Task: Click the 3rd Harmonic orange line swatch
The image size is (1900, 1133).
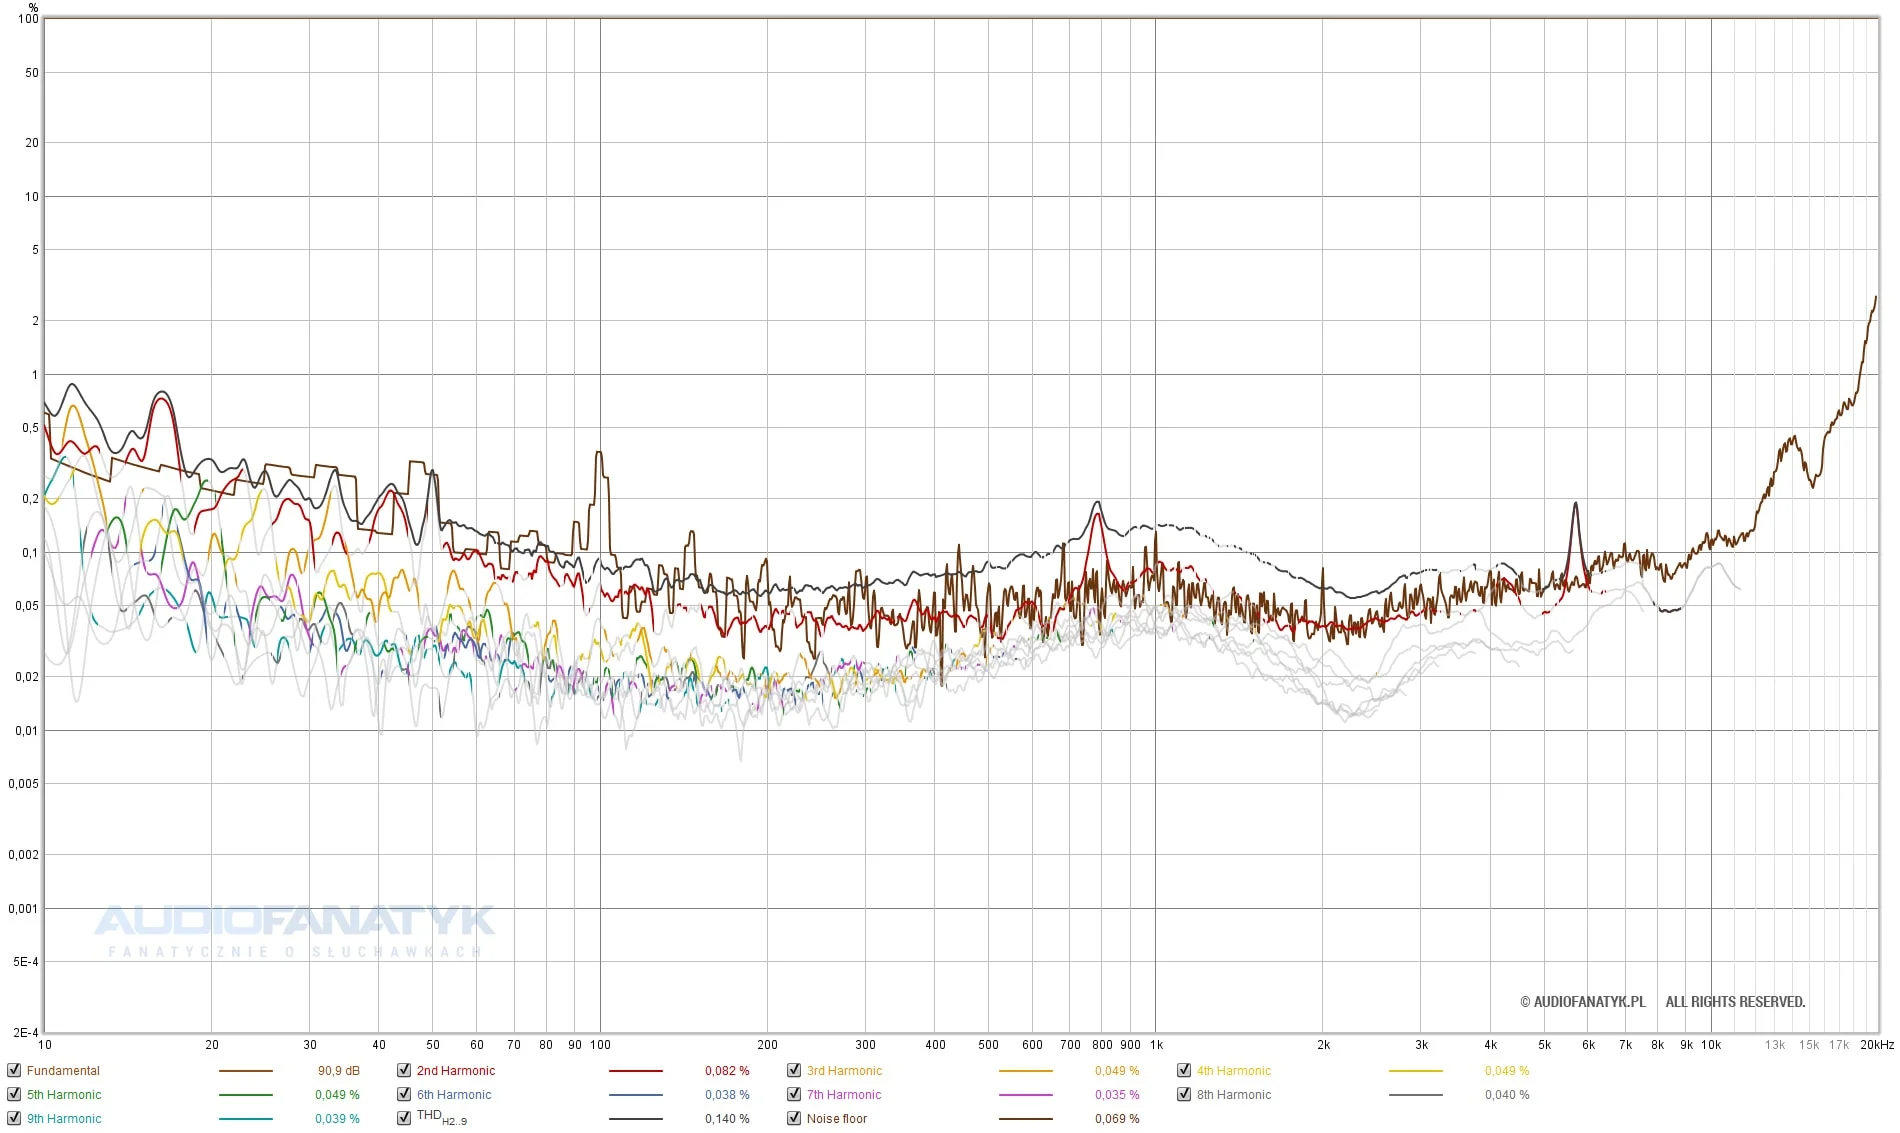Action: pos(1025,1071)
